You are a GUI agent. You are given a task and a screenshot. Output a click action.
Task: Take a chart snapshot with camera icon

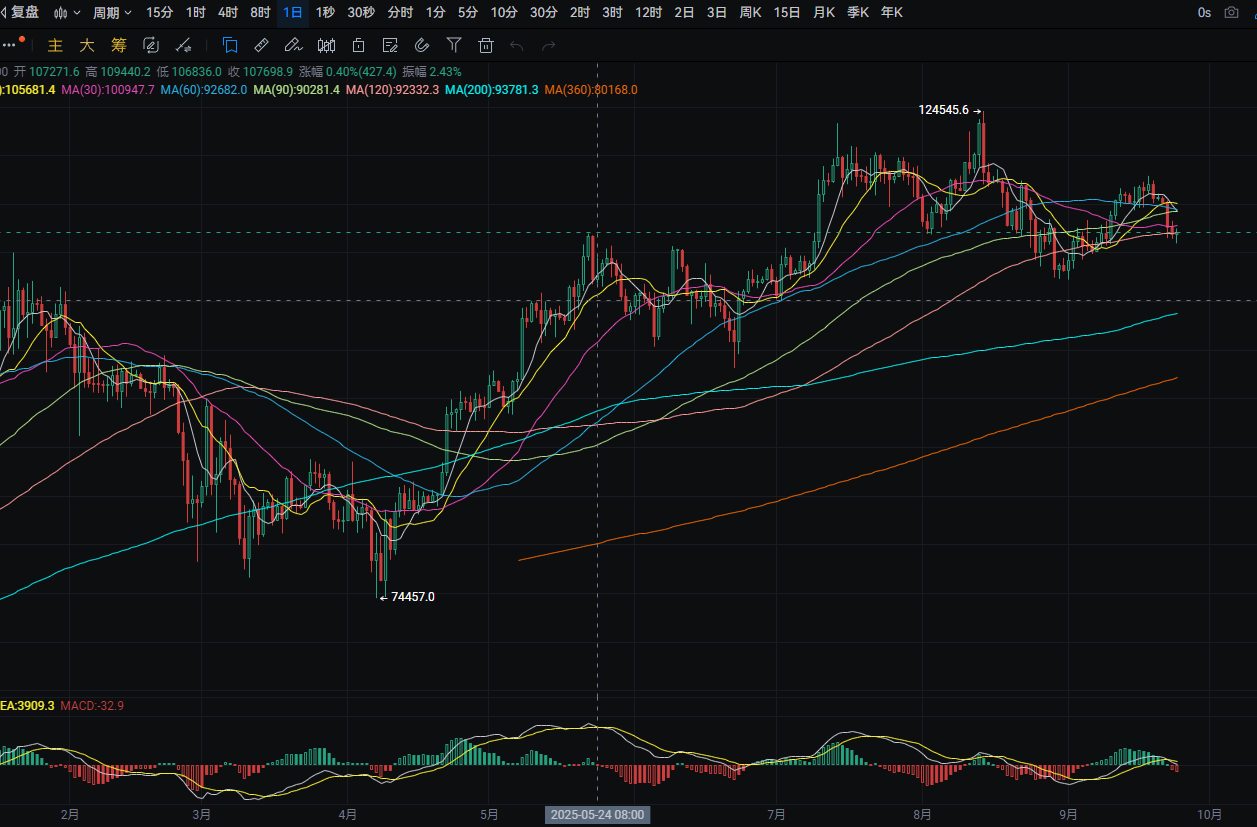click(x=1231, y=13)
